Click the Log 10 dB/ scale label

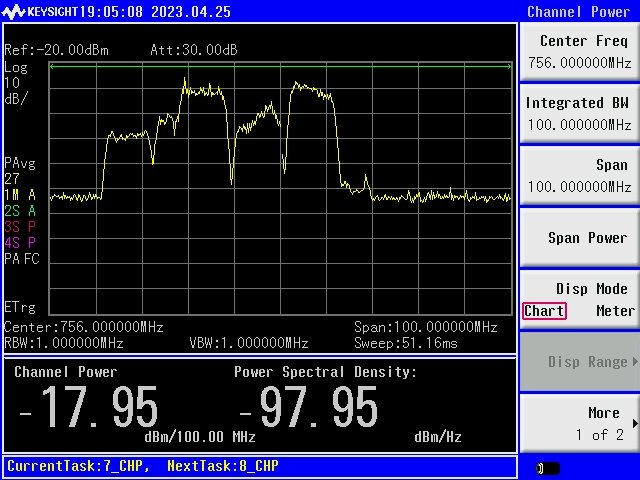point(17,82)
